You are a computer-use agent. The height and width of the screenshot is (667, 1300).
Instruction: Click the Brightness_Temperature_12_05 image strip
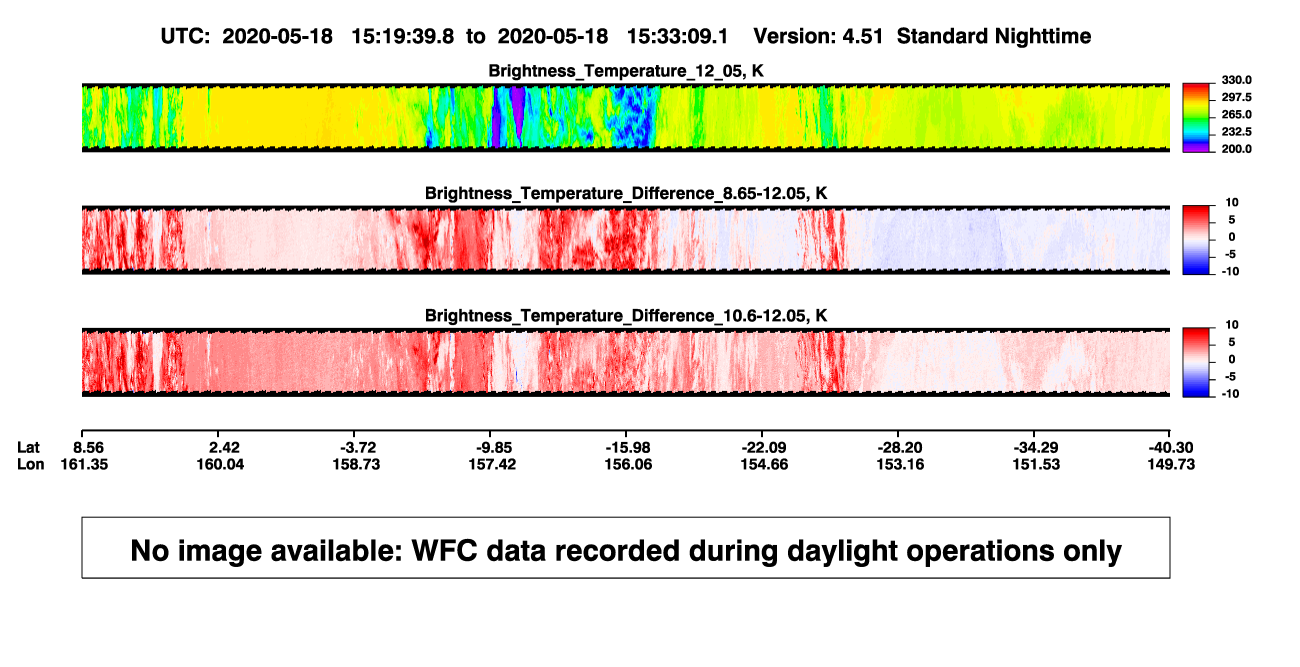point(625,118)
